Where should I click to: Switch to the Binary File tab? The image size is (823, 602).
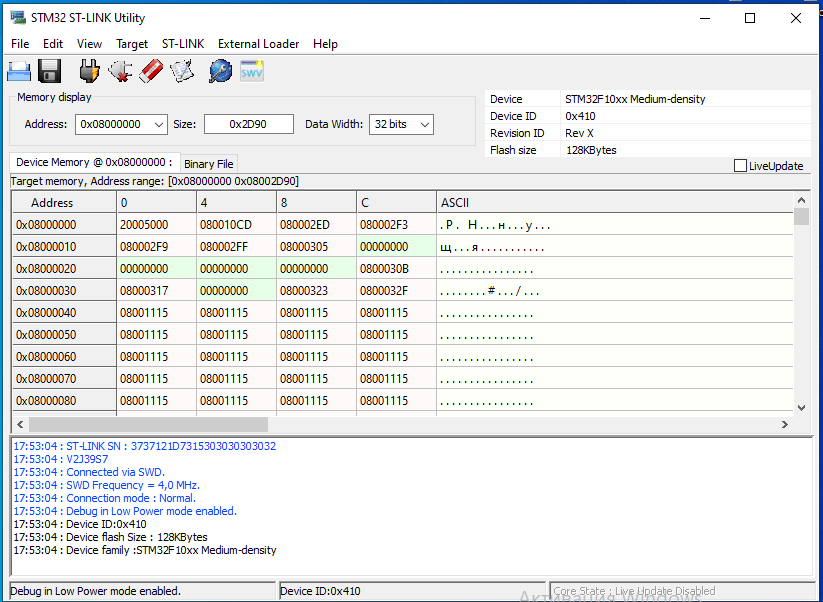pos(208,164)
